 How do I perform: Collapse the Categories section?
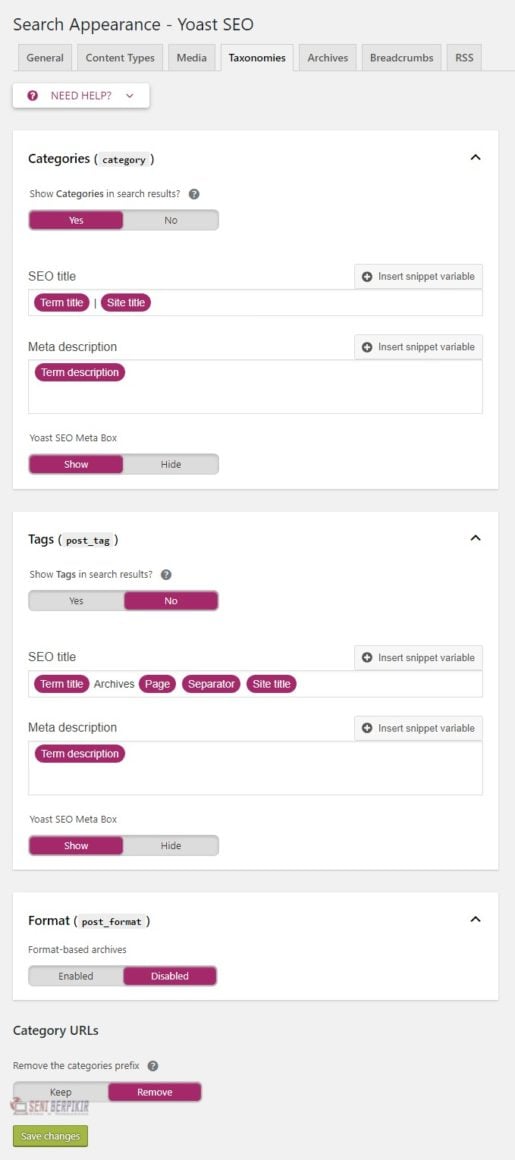pos(476,158)
